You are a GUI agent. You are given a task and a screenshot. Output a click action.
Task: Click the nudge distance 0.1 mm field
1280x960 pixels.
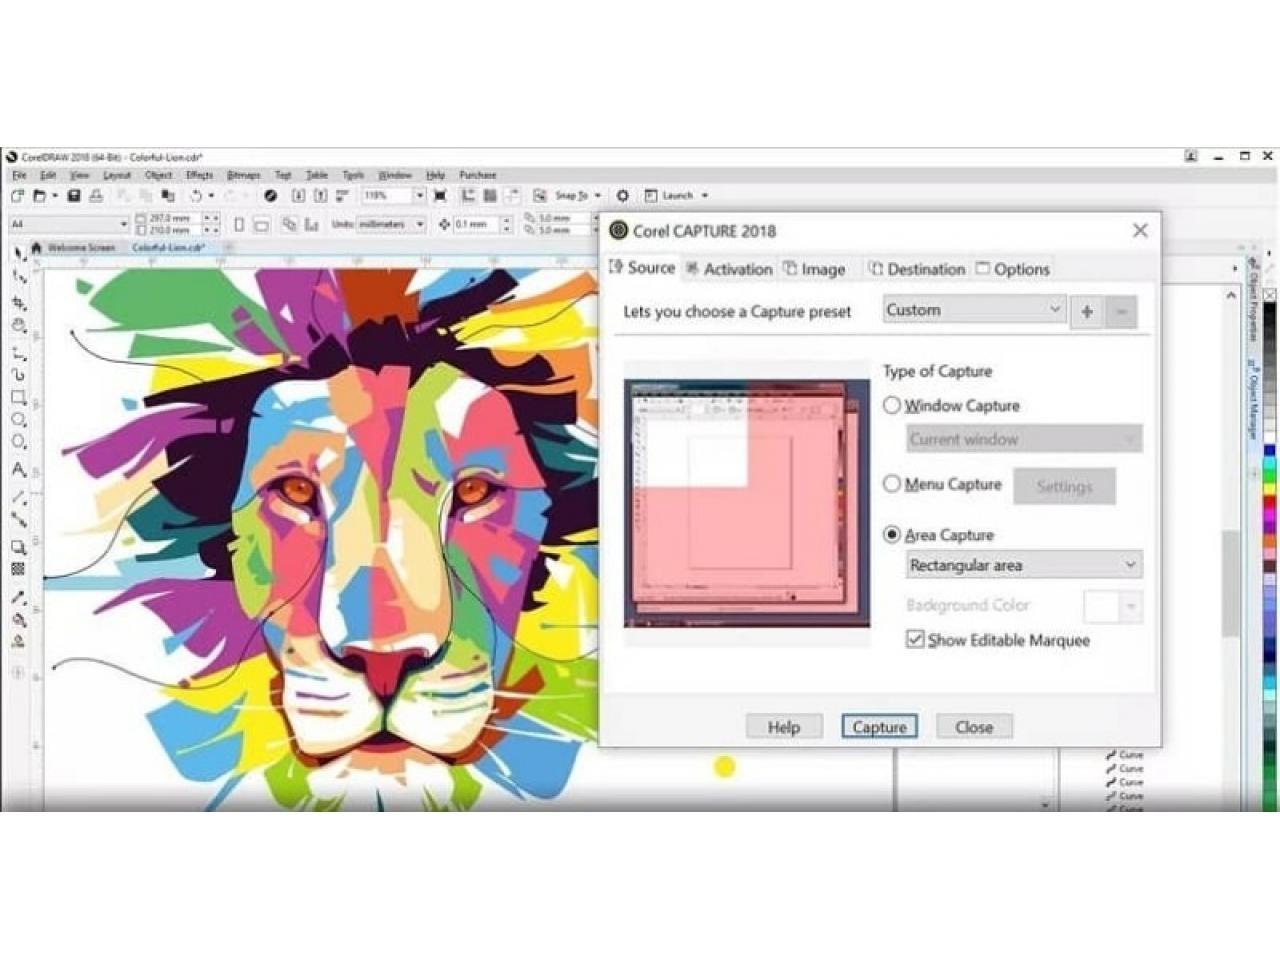point(476,224)
